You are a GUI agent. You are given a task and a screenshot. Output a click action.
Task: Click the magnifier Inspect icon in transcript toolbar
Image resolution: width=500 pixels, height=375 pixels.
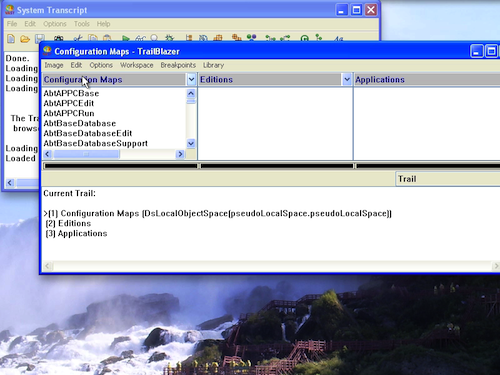[x=154, y=38]
